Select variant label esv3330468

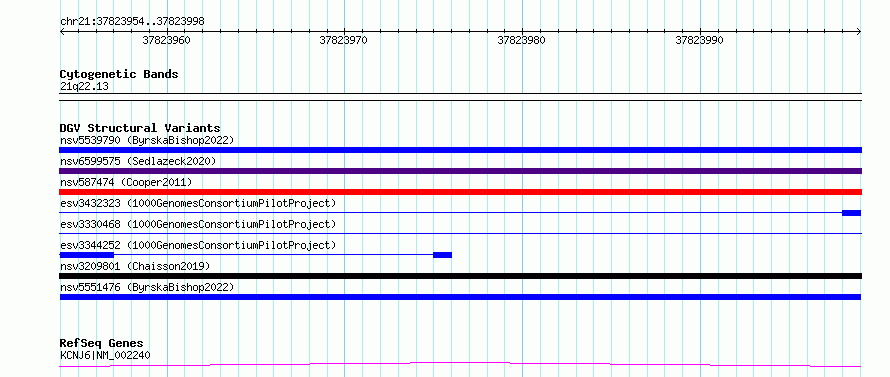tap(198, 224)
